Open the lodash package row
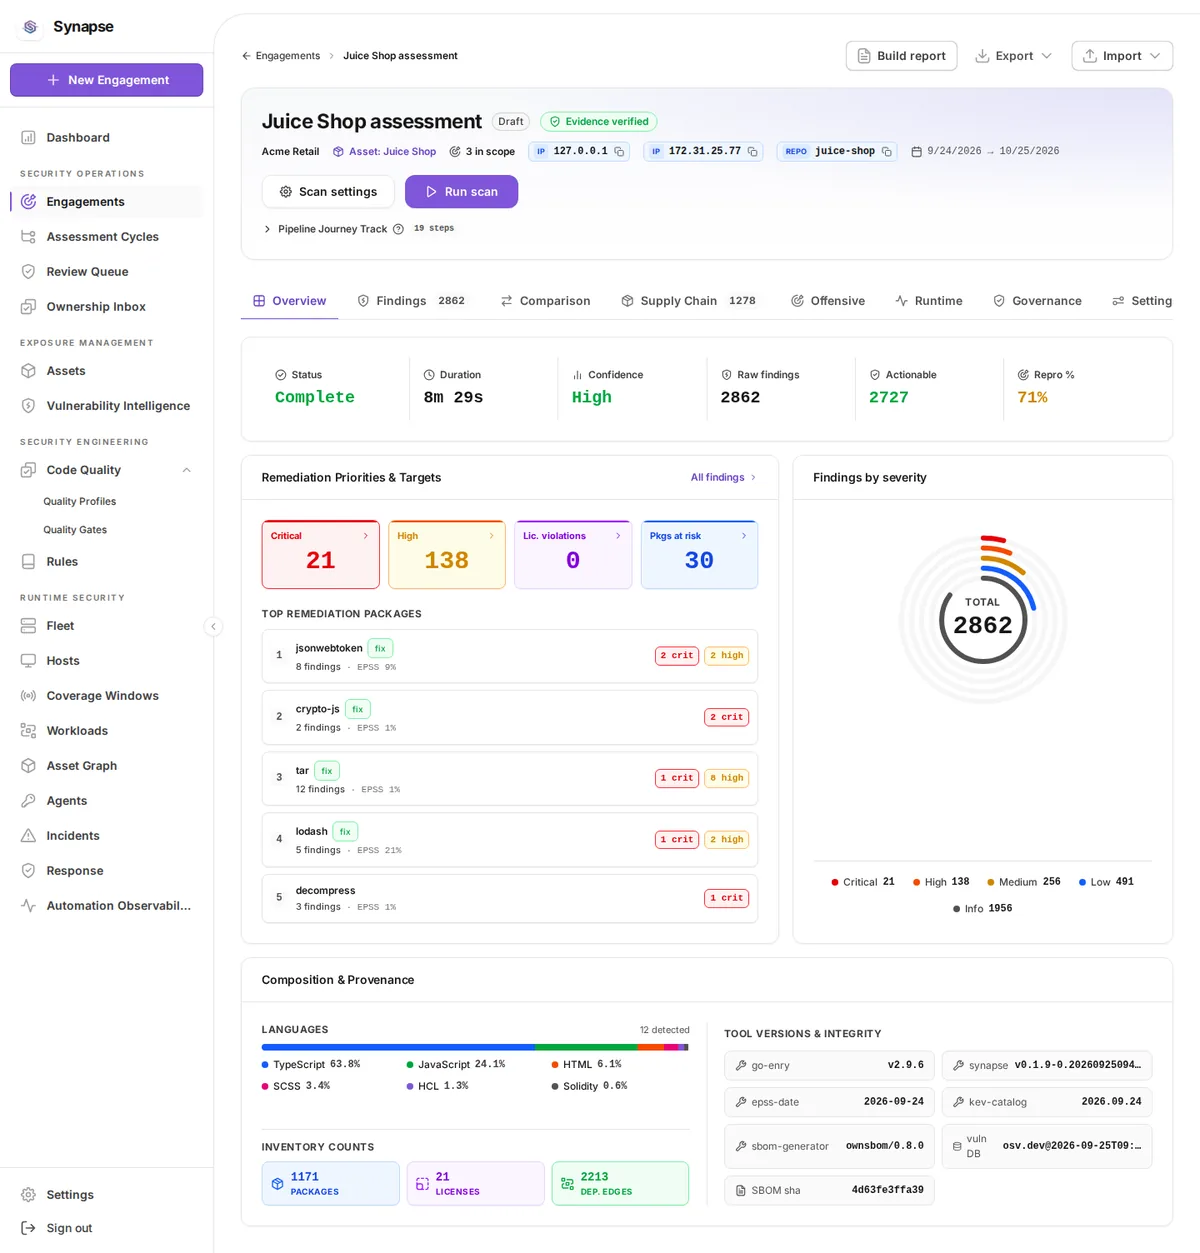The width and height of the screenshot is (1200, 1253). 510,840
